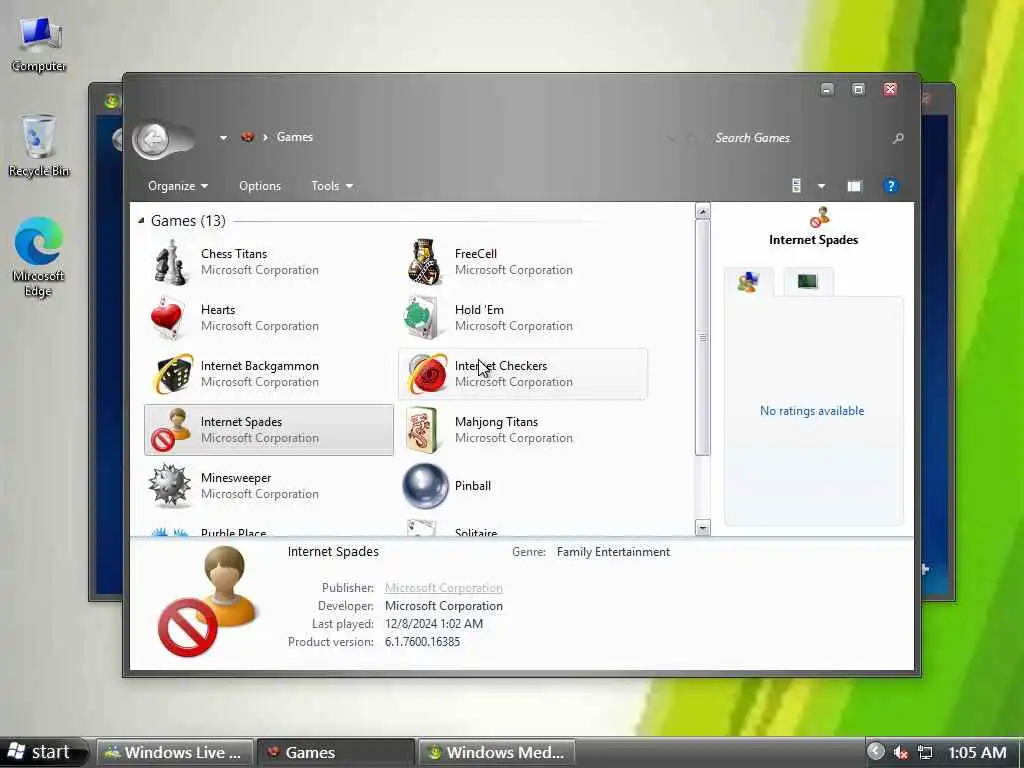Screen dimensions: 1024x768
Task: Toggle the preview pane icon
Action: tap(854, 186)
